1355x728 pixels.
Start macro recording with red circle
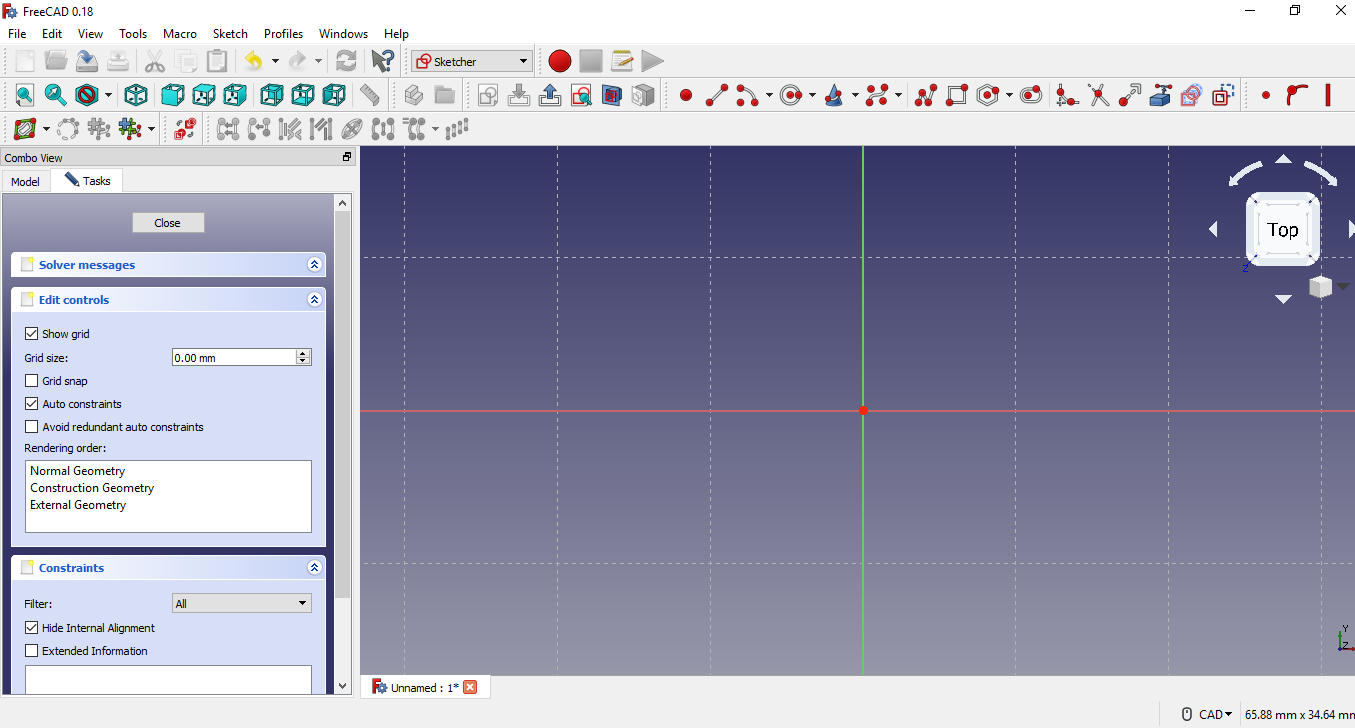pyautogui.click(x=560, y=61)
